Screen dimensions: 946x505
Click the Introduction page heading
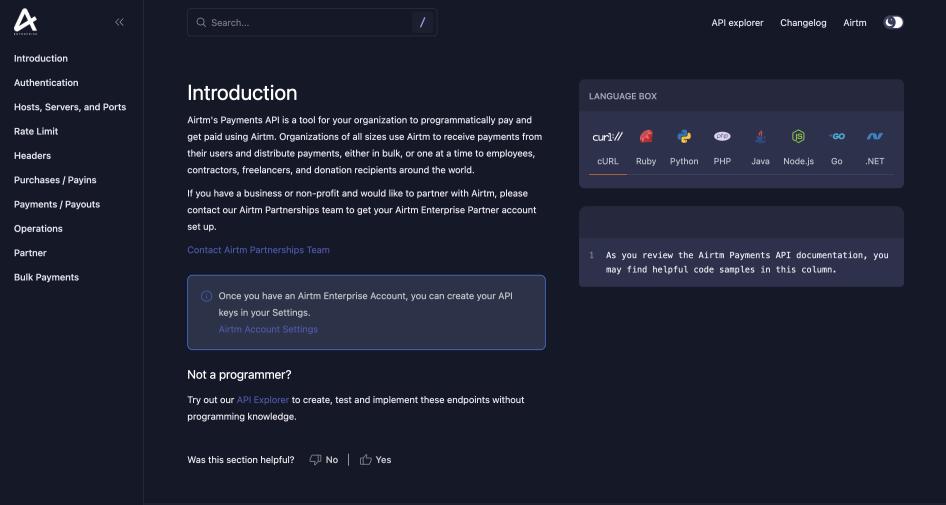click(242, 93)
